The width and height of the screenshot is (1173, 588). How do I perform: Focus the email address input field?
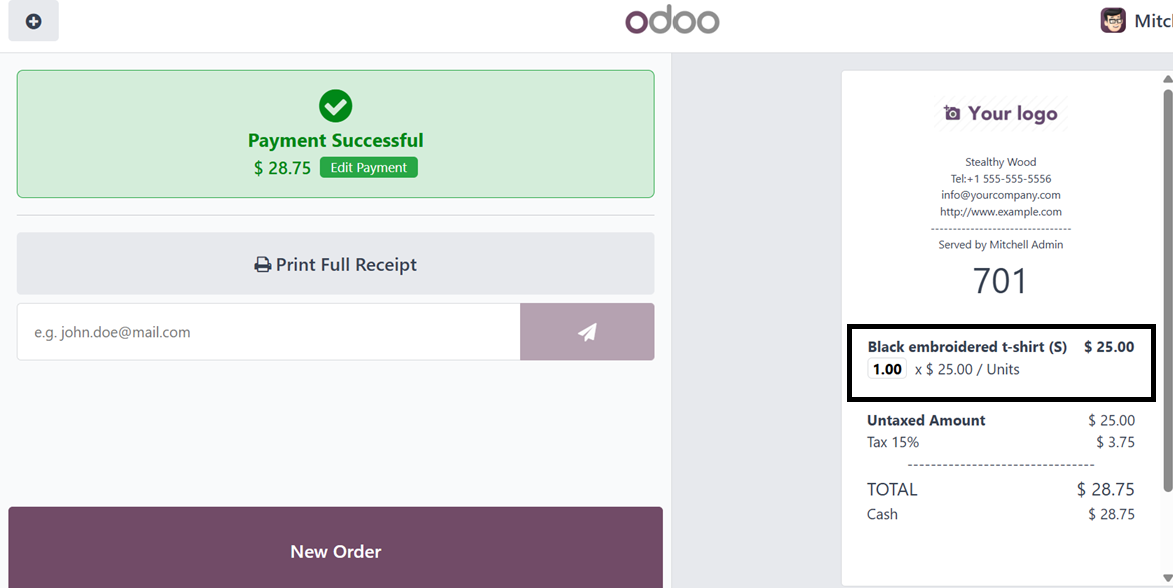click(x=268, y=332)
